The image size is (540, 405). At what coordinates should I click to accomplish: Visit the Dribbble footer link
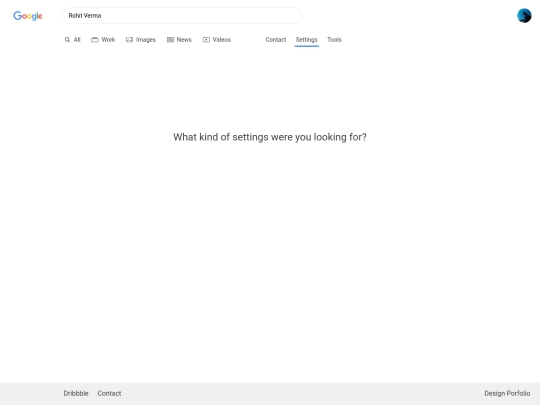tap(76, 393)
